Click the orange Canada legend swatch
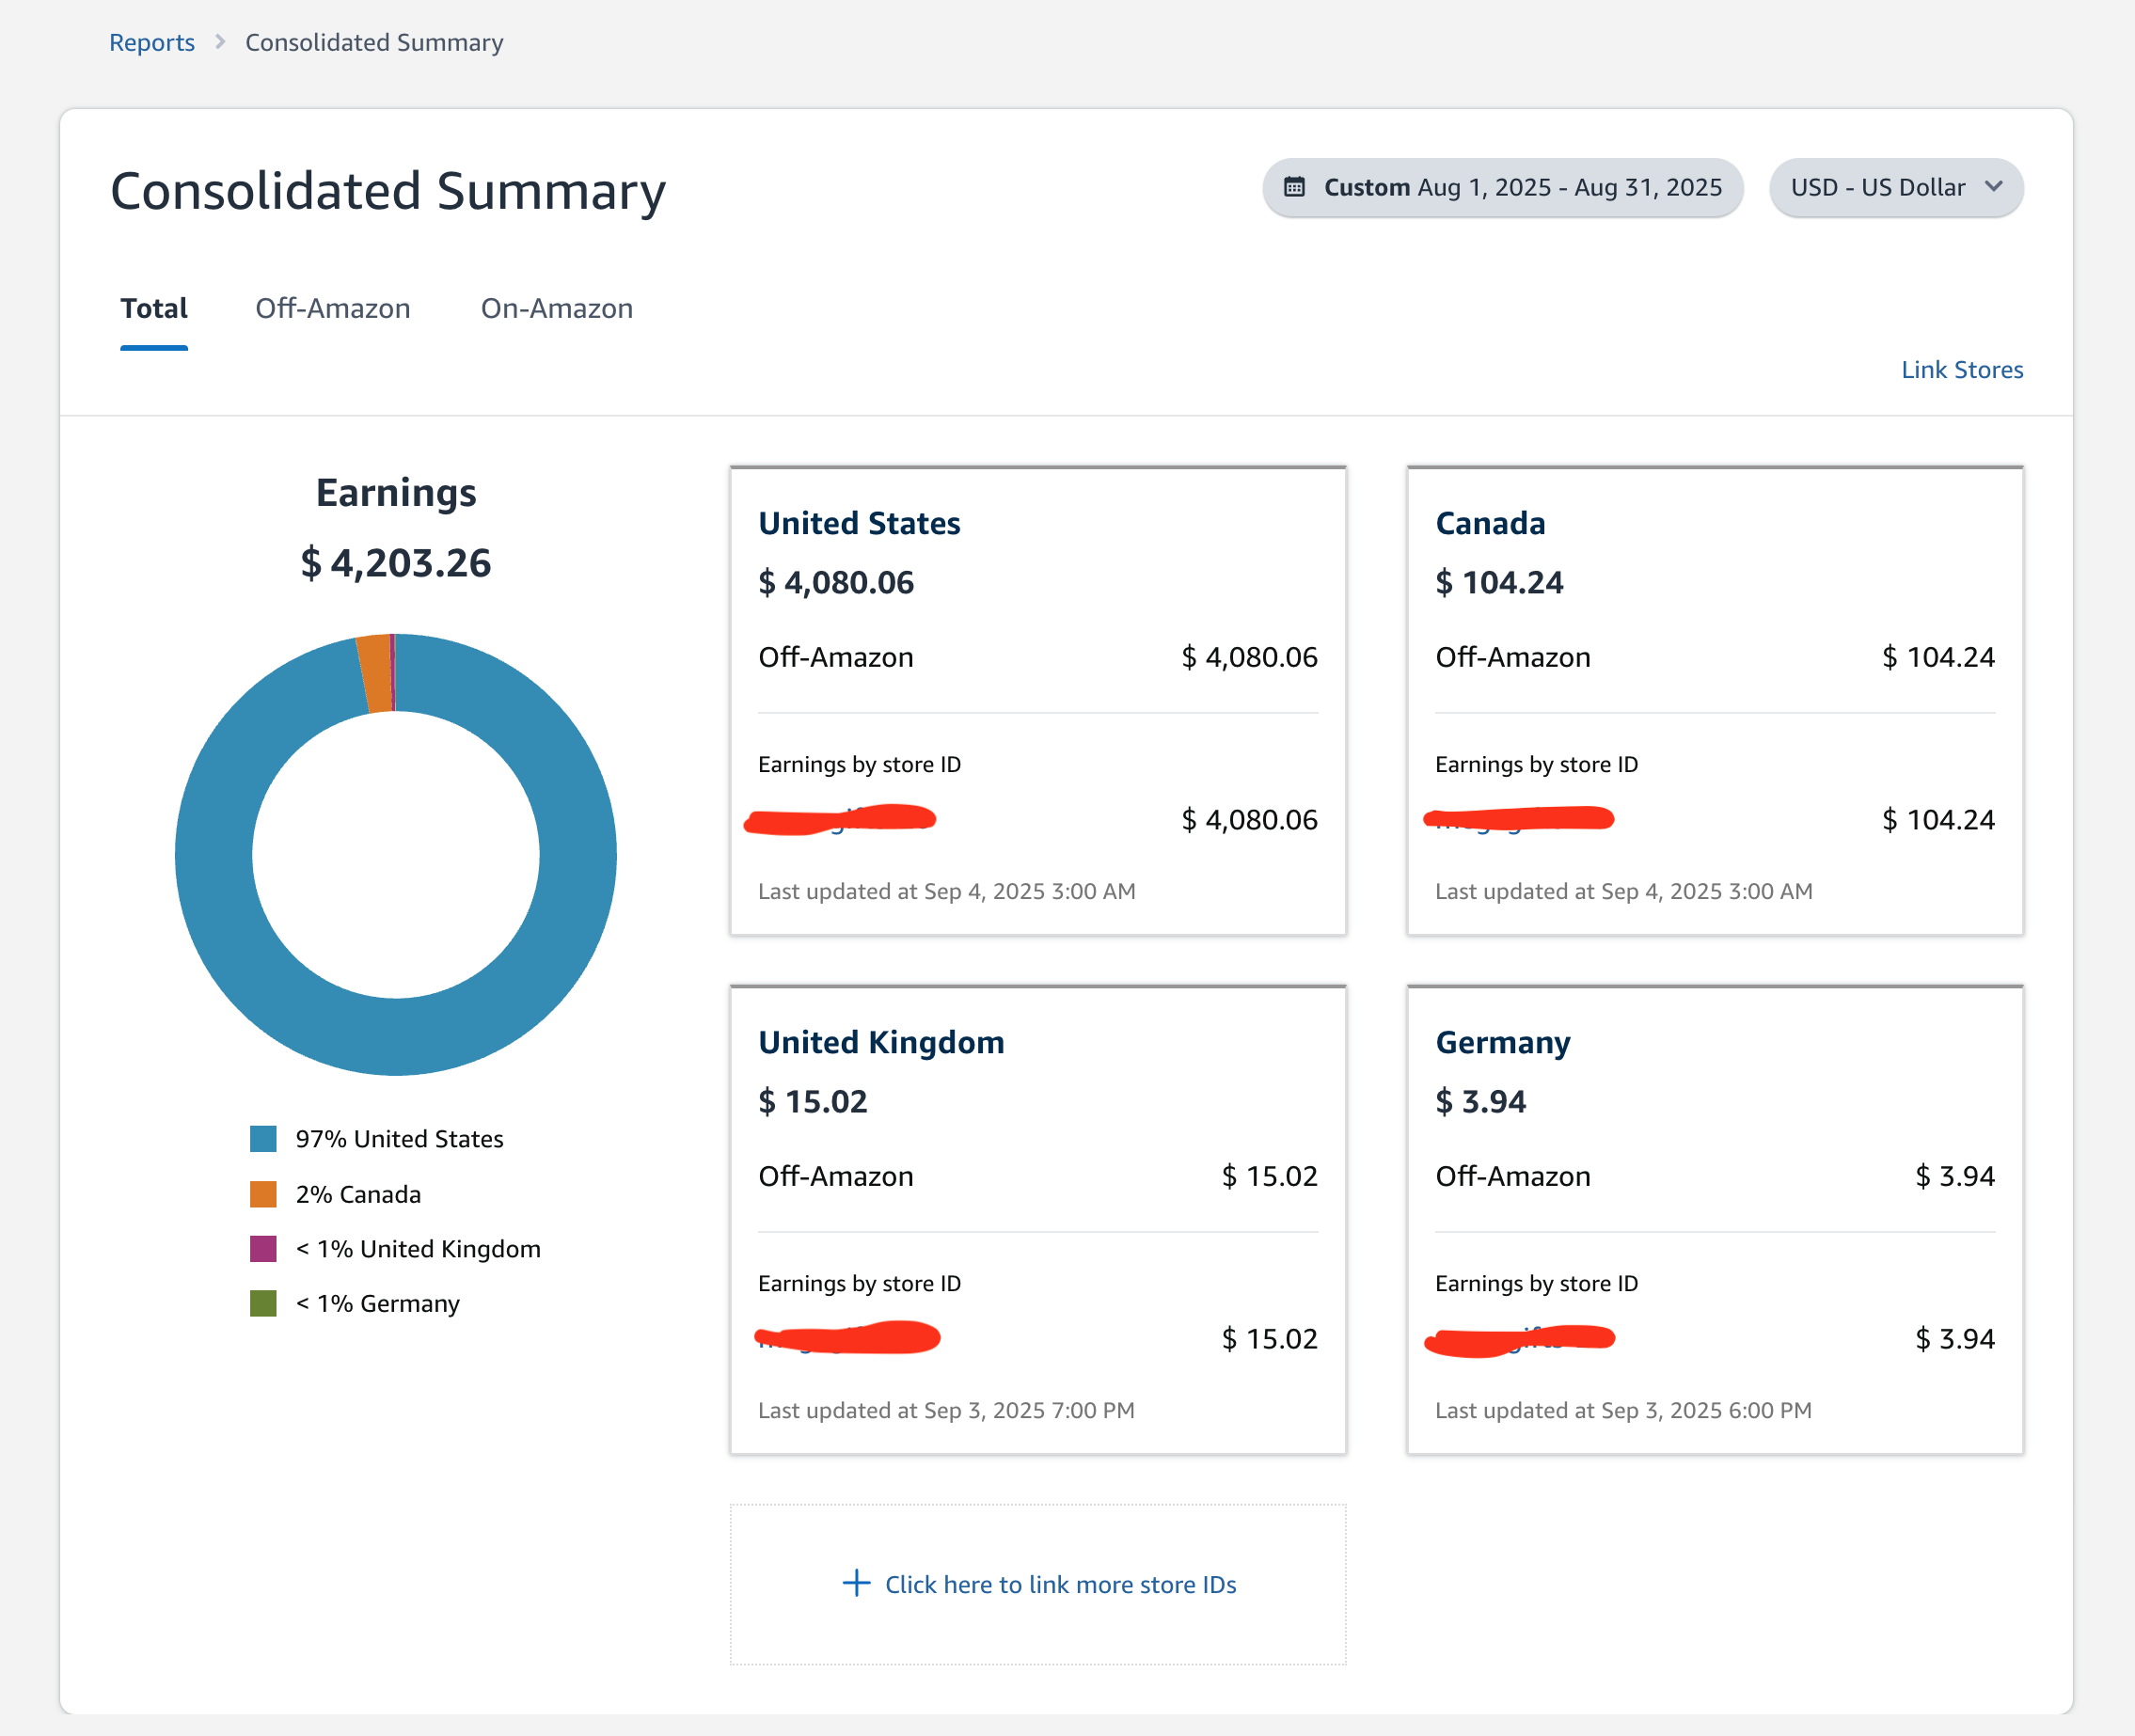Screen dimensions: 2135x1736 pos(263,1194)
